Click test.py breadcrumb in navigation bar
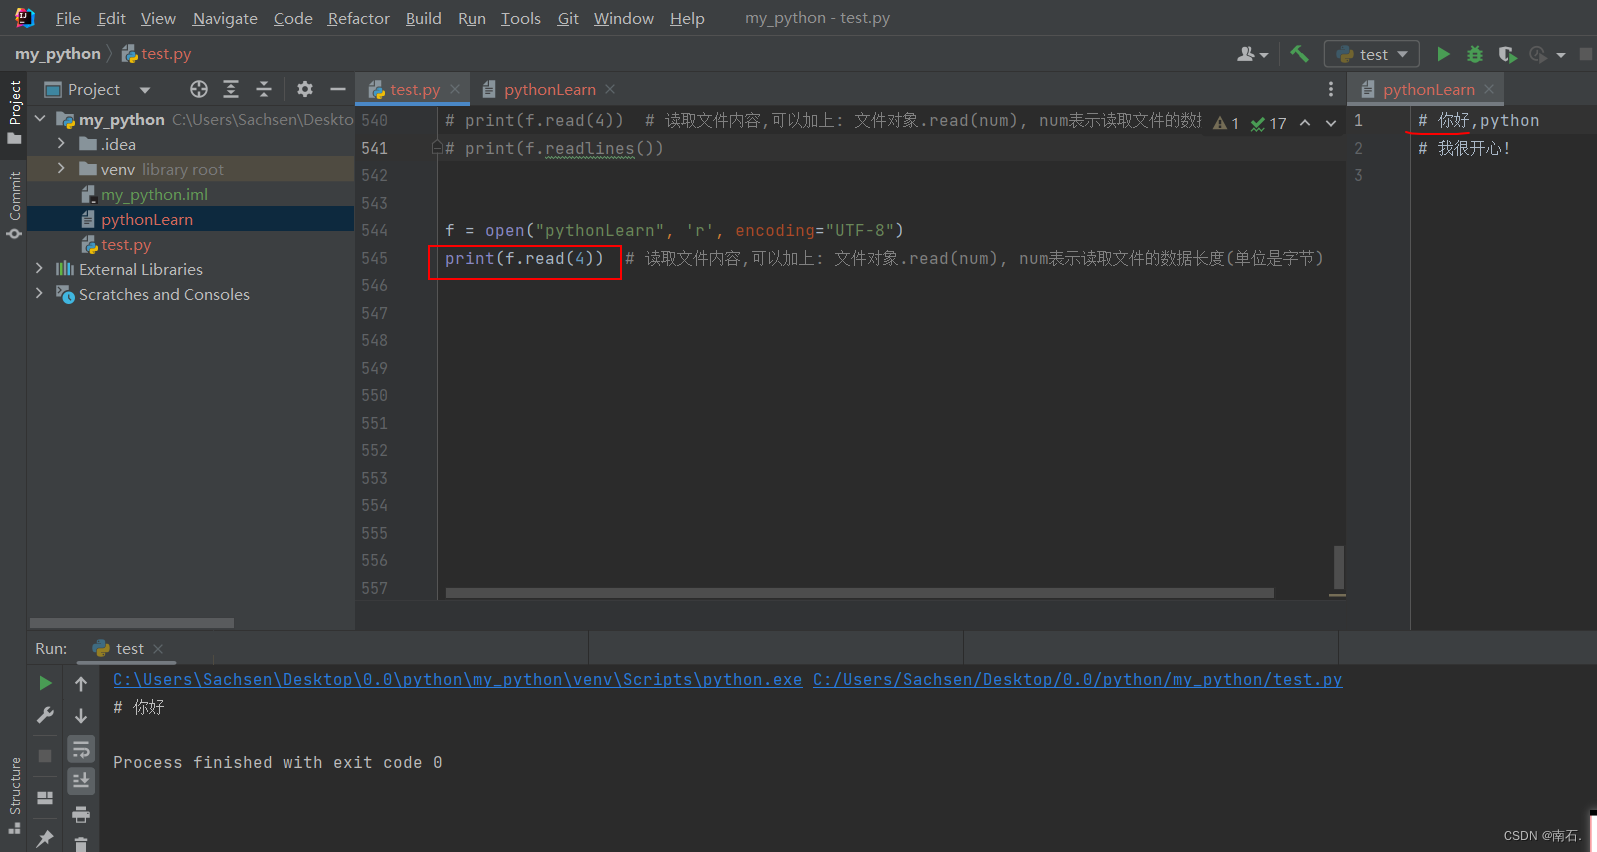Viewport: 1597px width, 852px height. [156, 54]
